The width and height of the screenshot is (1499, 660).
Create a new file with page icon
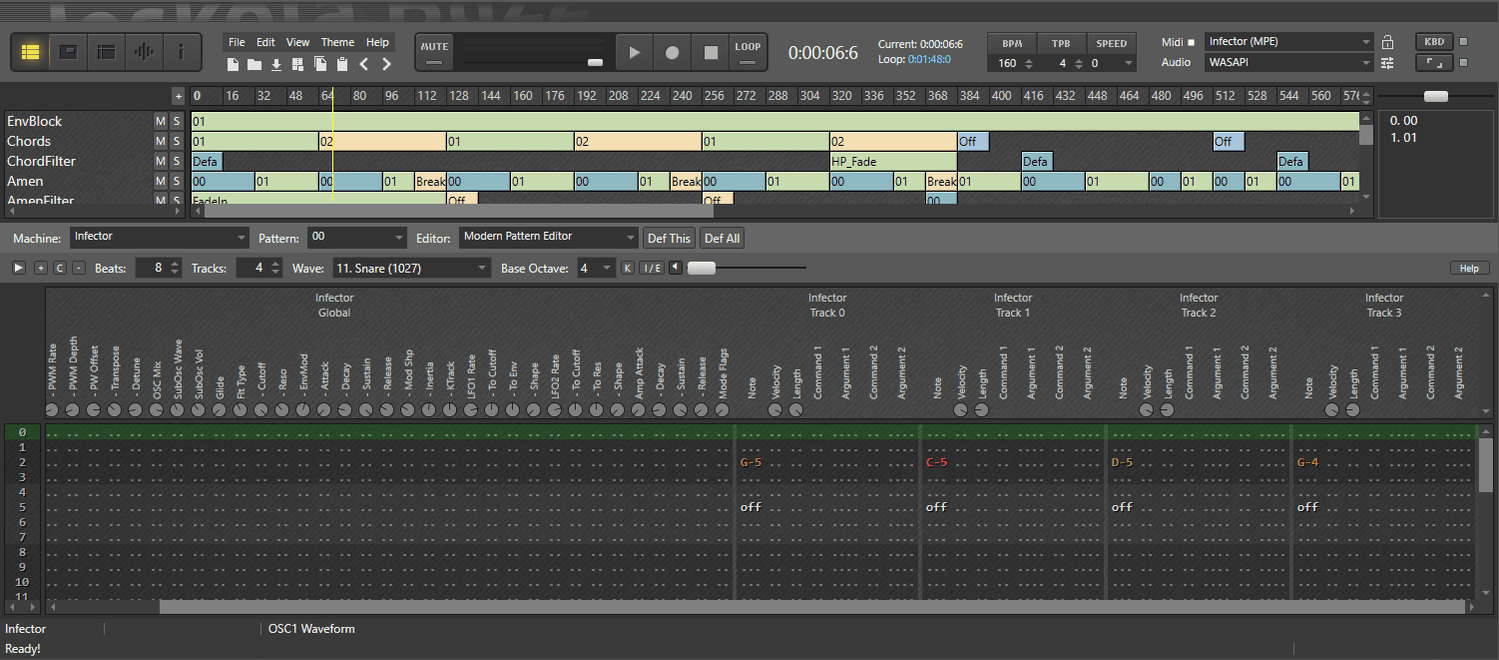point(233,64)
